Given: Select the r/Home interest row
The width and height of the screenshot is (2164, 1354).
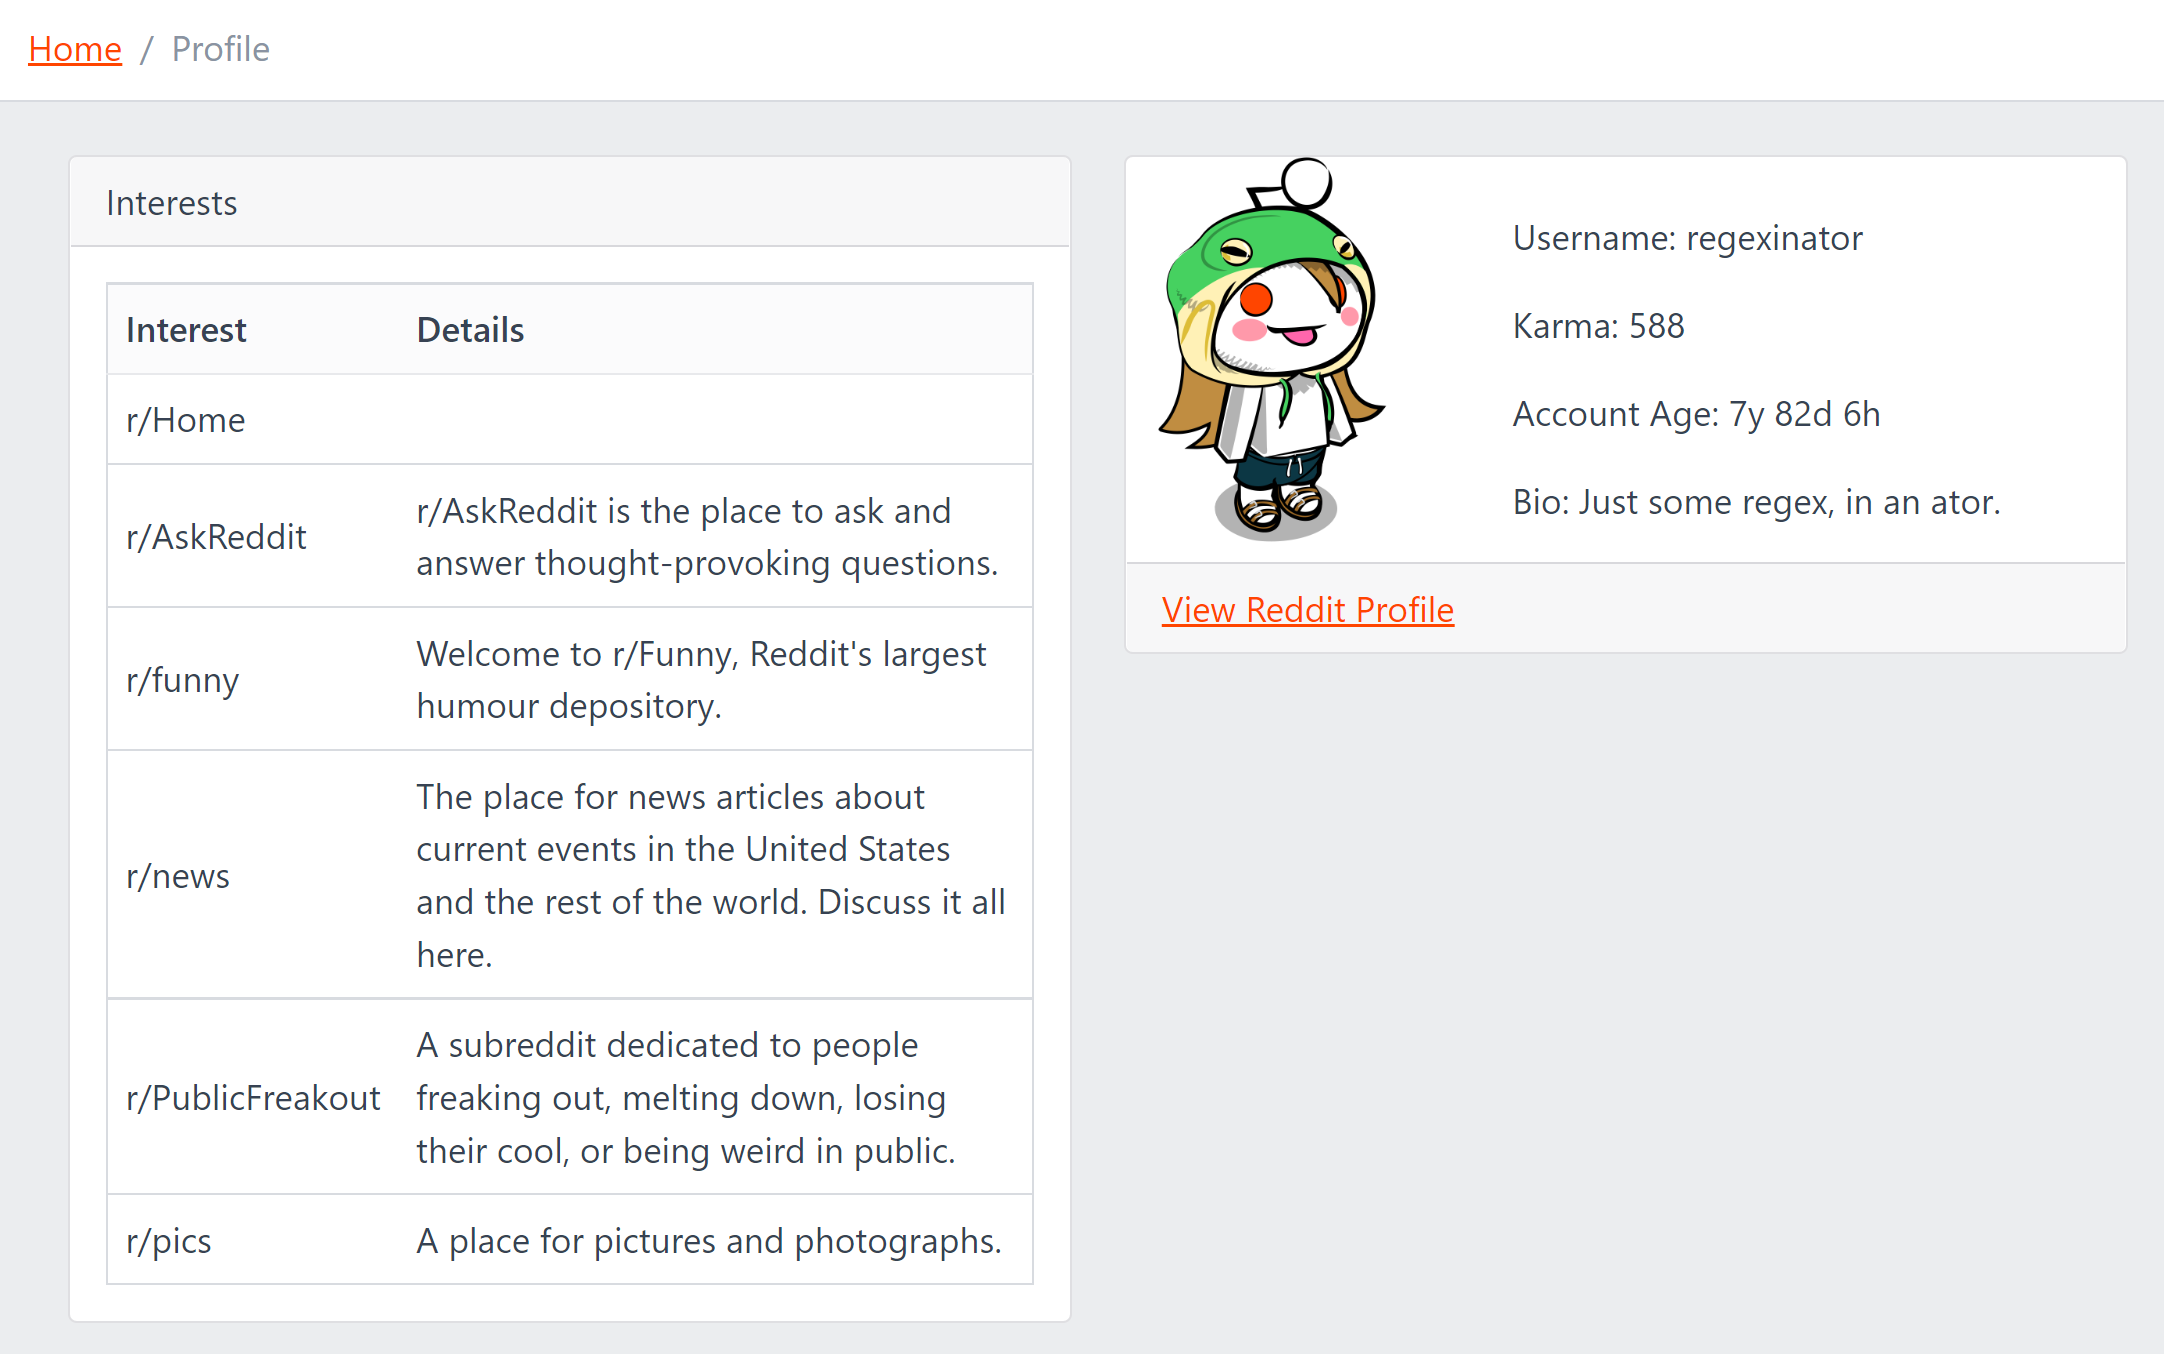Looking at the screenshot, I should click(185, 420).
